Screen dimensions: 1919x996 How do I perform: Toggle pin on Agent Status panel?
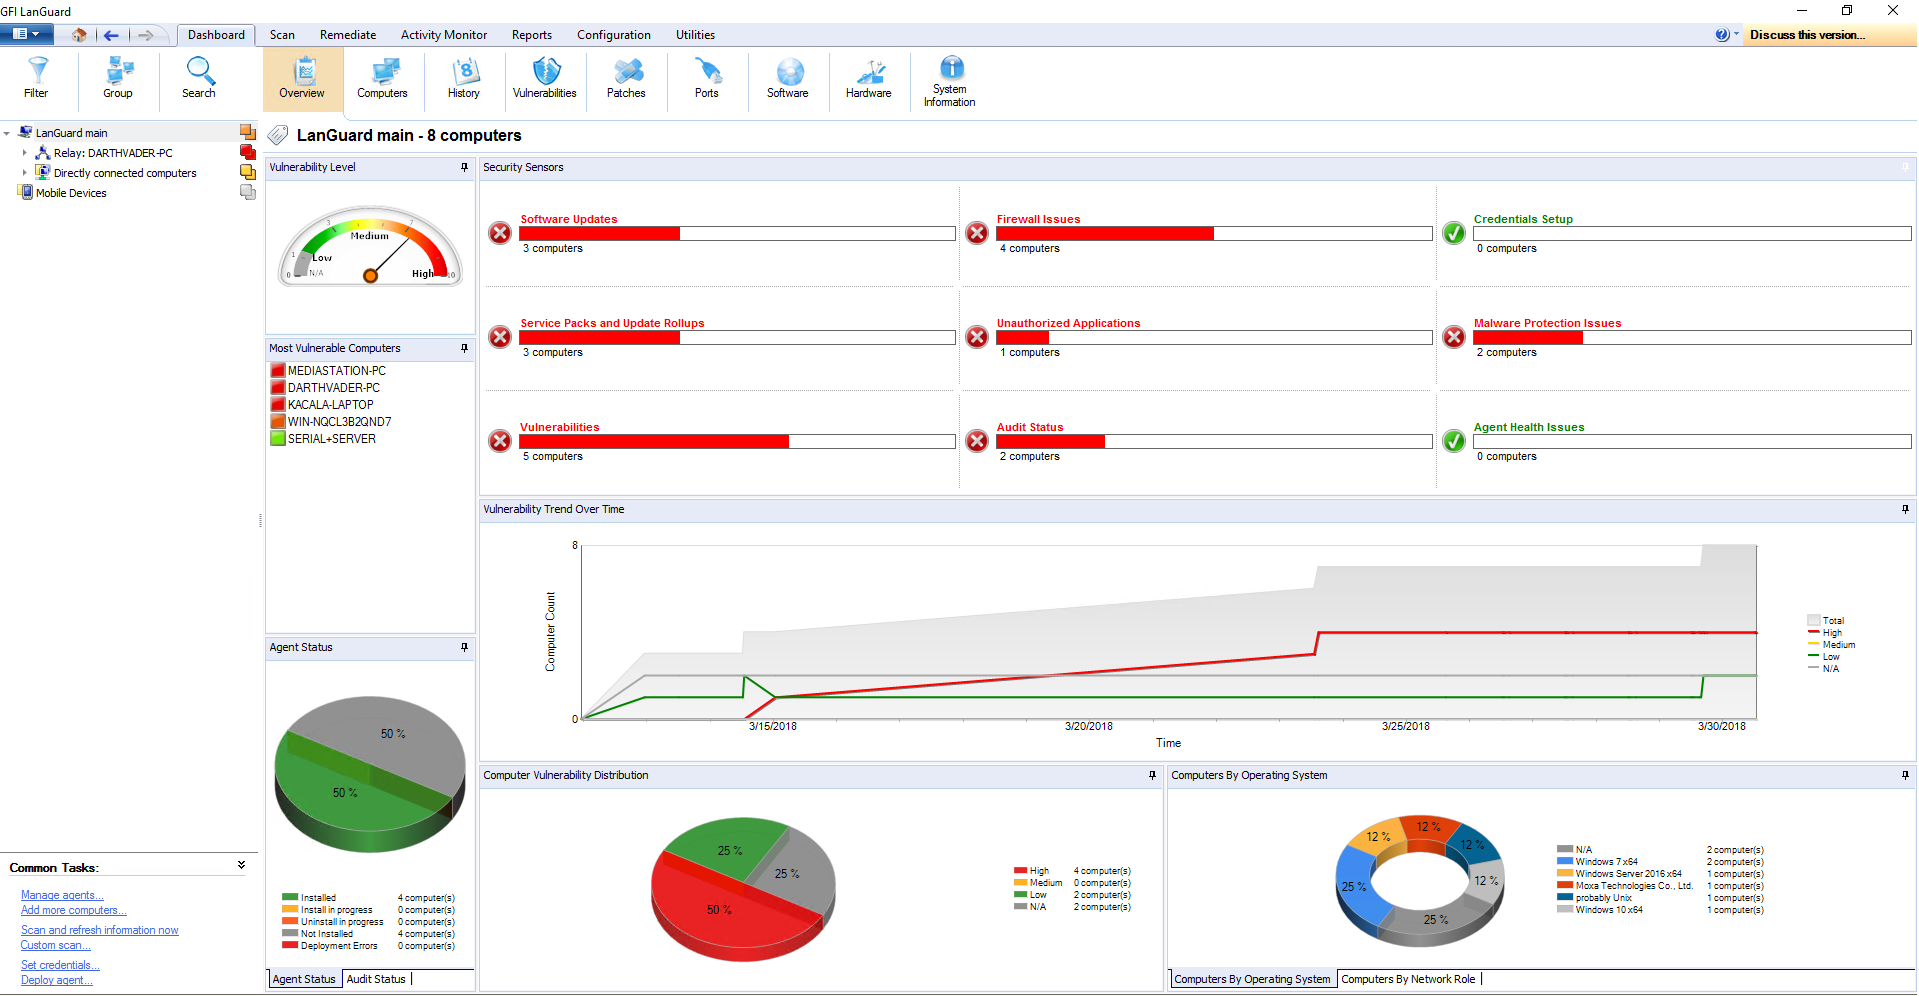[x=464, y=648]
